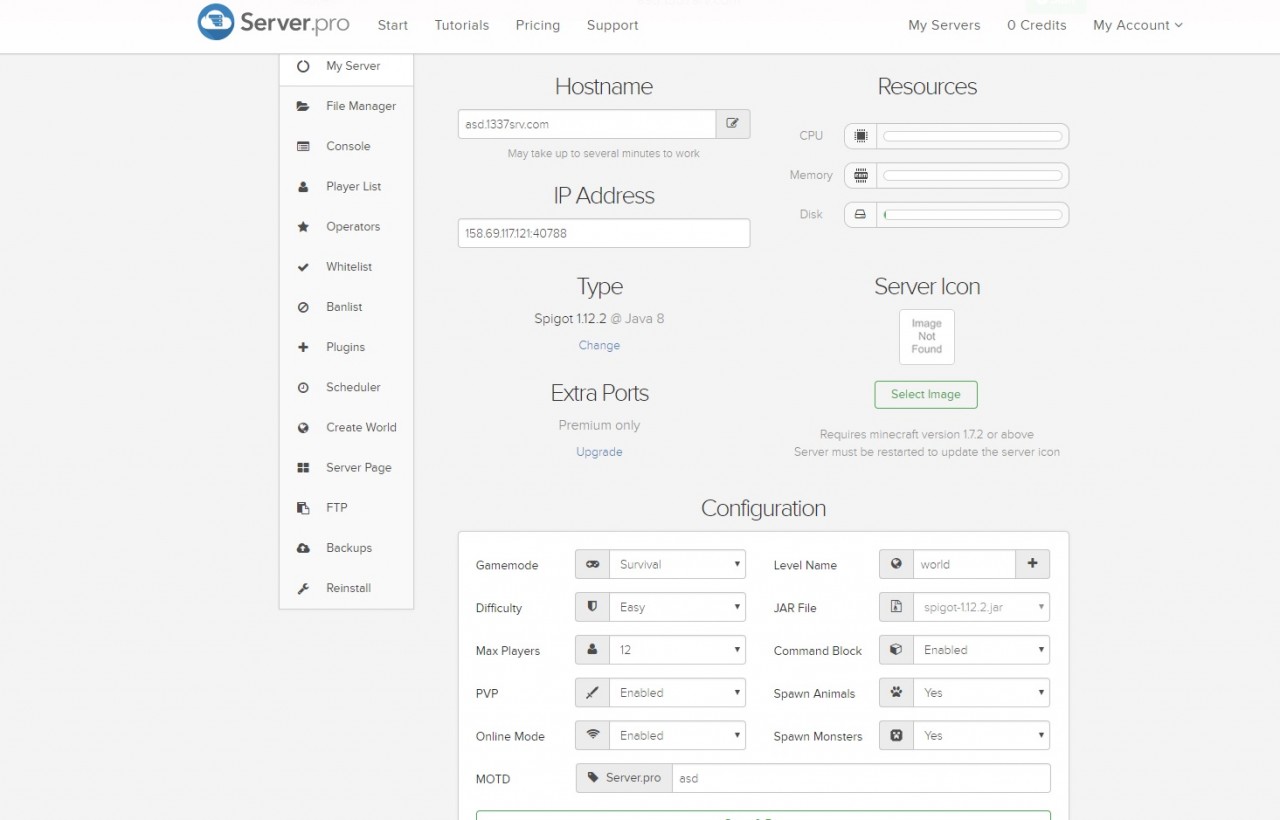Open the Difficulty dropdown showing Easy
Screen dimensions: 1280x820
[x=677, y=607]
